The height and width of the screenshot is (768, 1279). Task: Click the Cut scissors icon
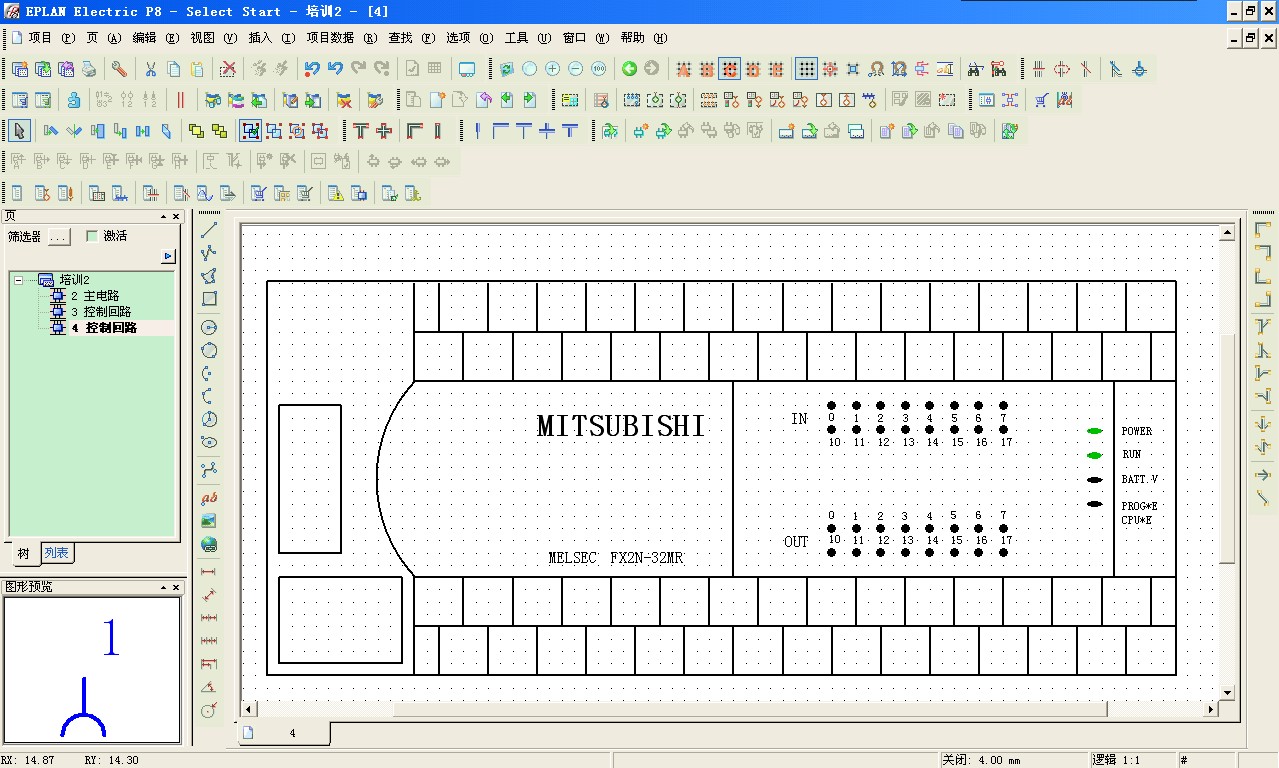pos(150,69)
